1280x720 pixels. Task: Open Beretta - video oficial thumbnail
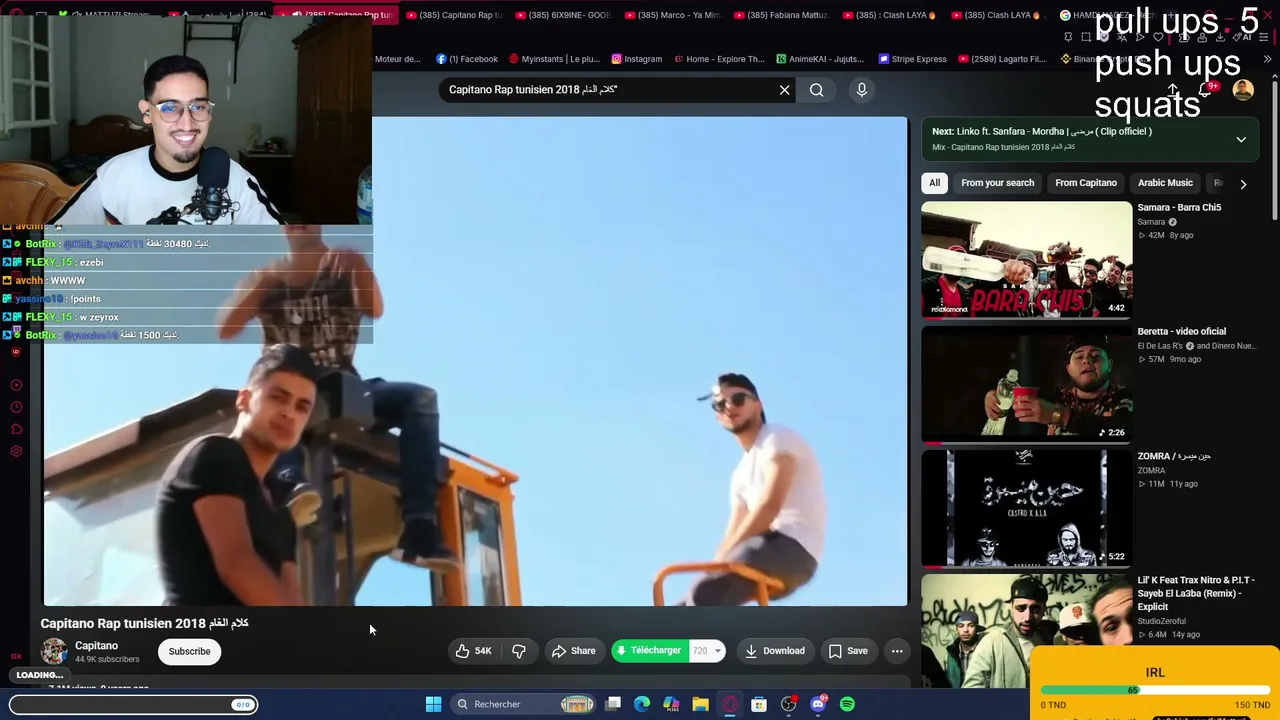(x=1026, y=384)
